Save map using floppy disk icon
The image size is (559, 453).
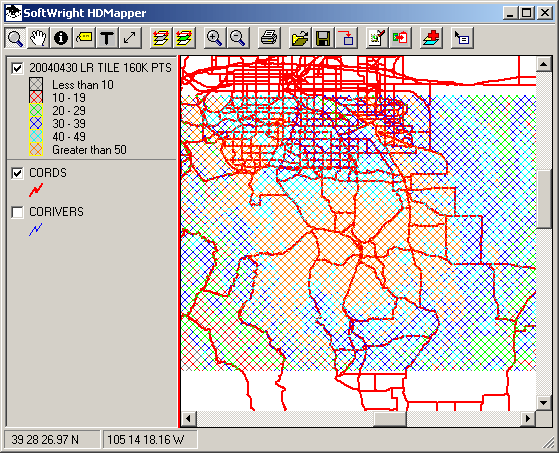pyautogui.click(x=323, y=38)
